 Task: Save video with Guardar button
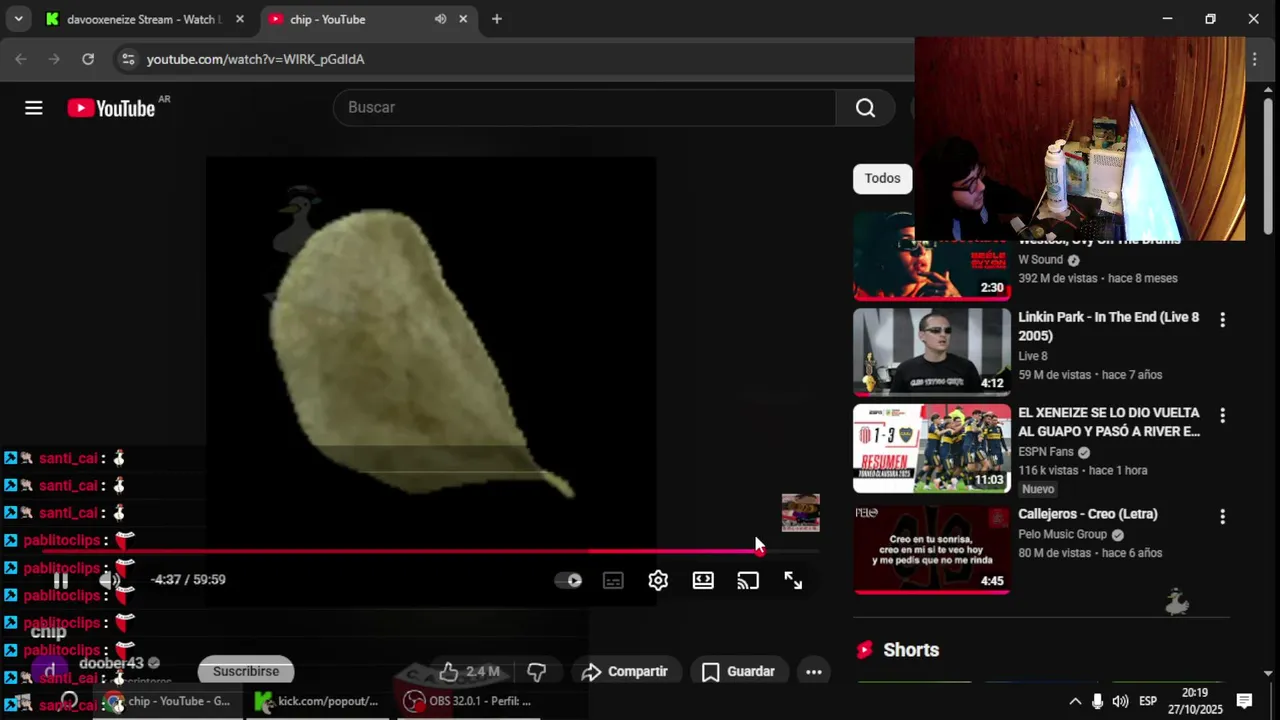738,672
